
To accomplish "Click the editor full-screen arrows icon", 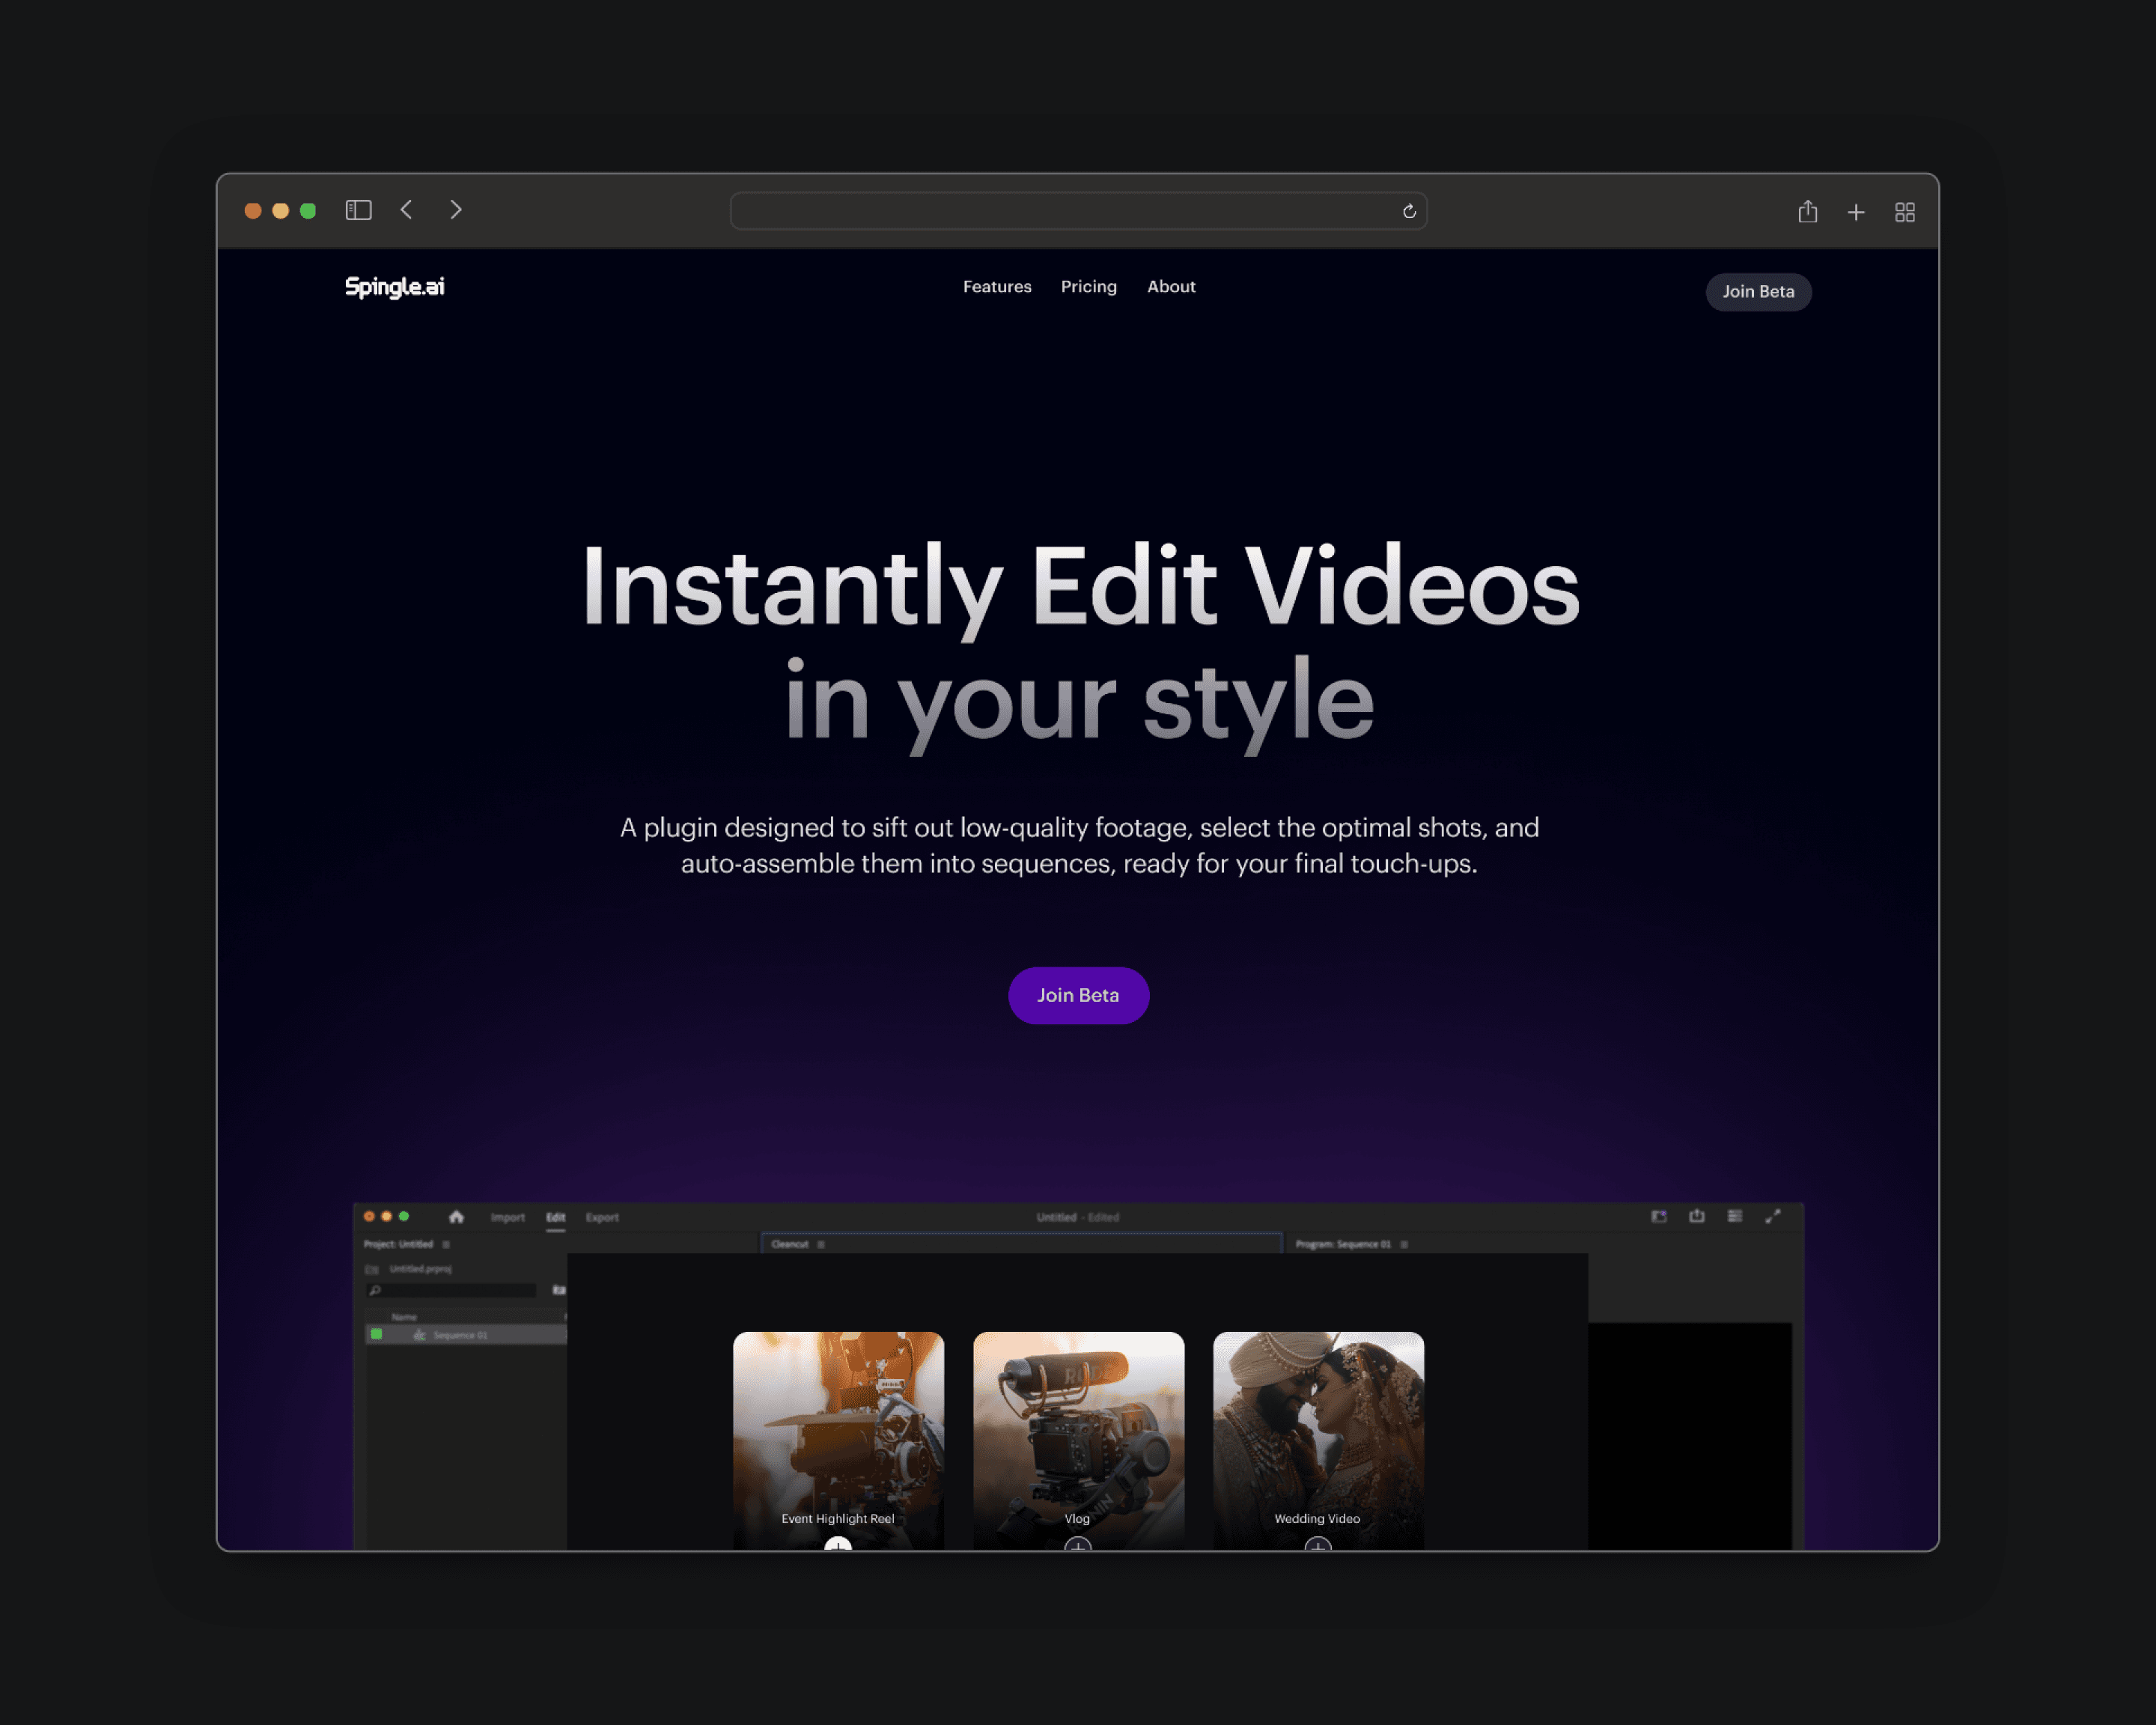I will tap(1773, 1217).
